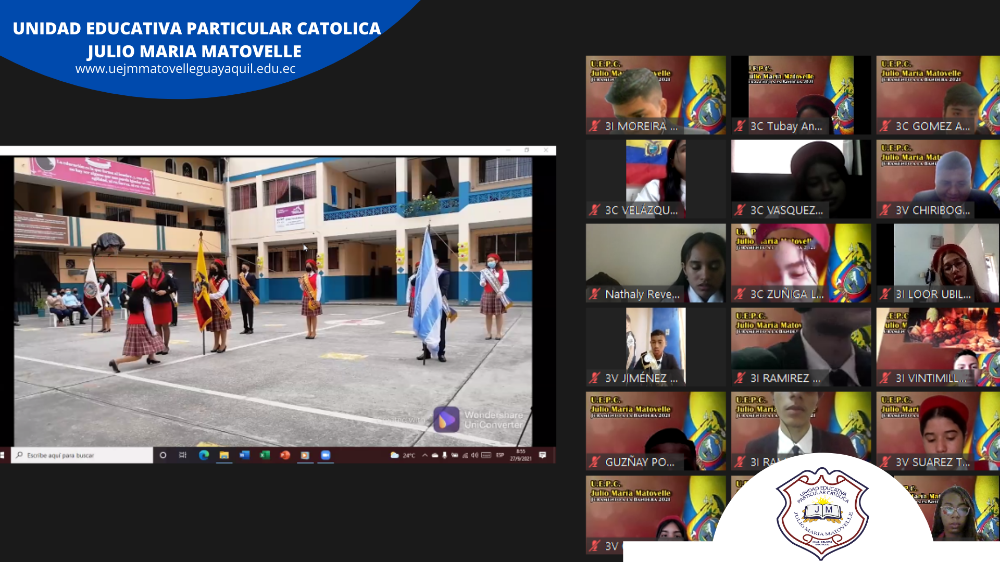Select the 3C VASQUEZ... participant video
Screen dimensions: 1000x562
point(801,179)
